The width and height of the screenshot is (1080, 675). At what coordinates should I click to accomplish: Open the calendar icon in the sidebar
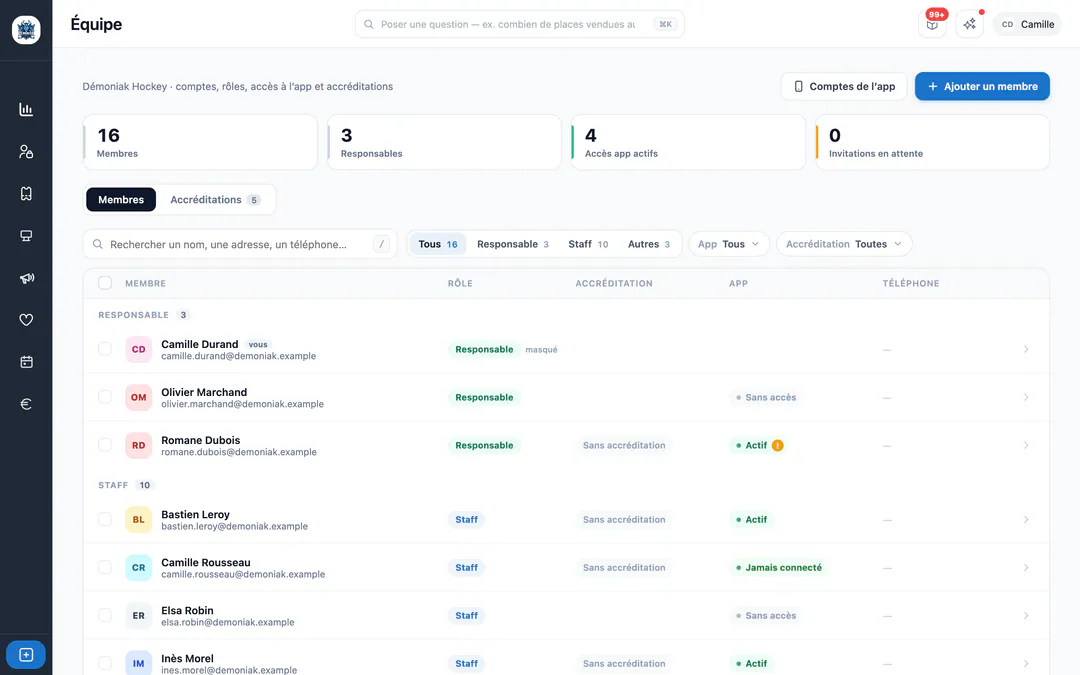click(x=26, y=362)
